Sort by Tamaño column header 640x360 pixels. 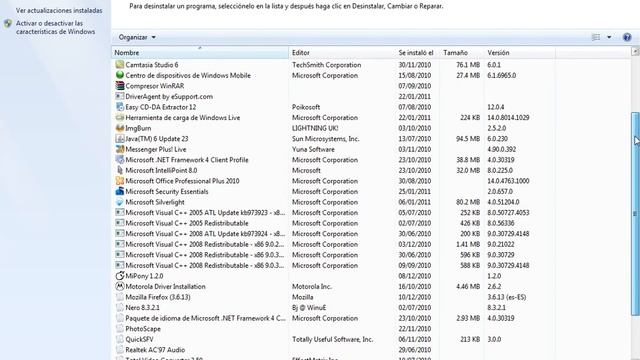point(460,53)
